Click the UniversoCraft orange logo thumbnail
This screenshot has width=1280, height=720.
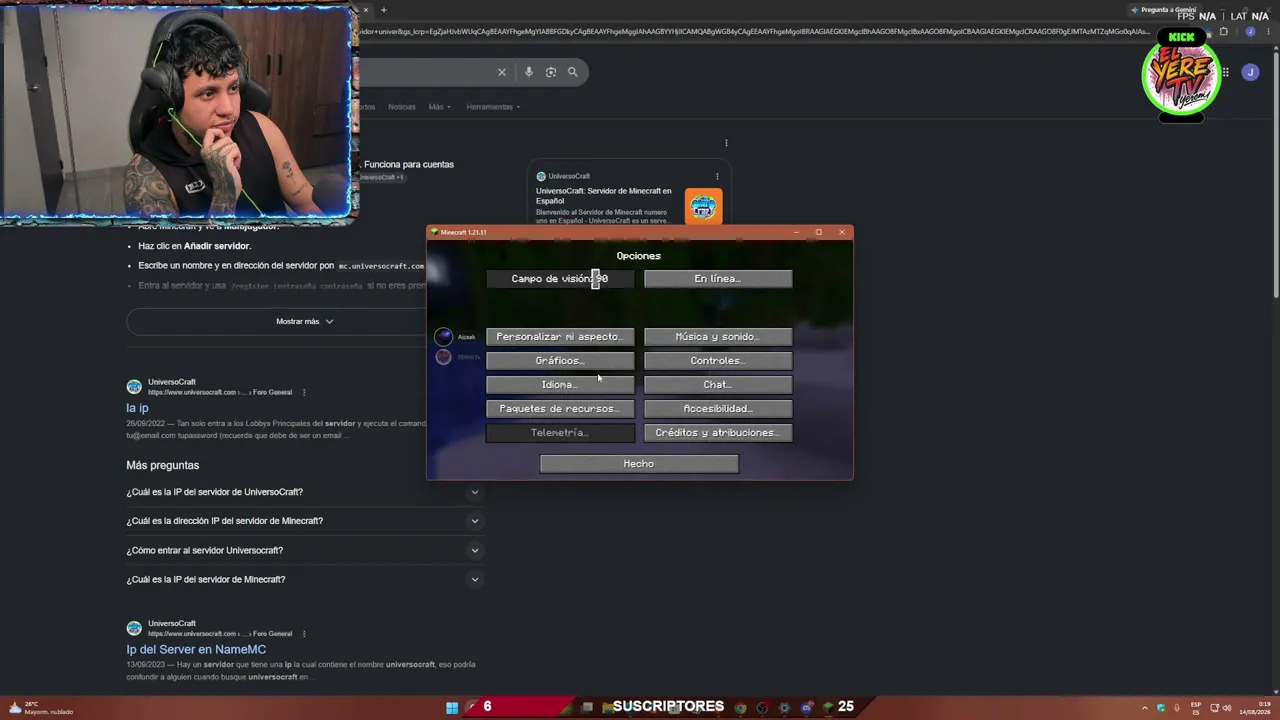(x=703, y=207)
